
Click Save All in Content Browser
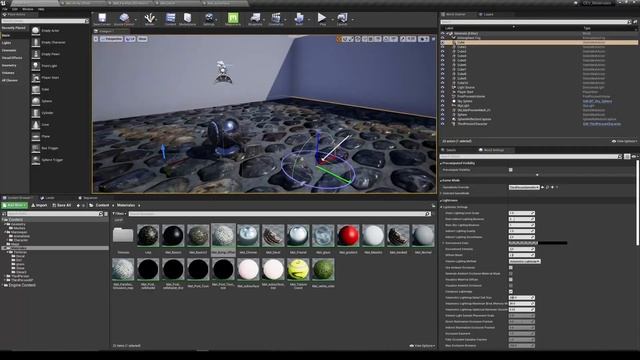click(62, 205)
